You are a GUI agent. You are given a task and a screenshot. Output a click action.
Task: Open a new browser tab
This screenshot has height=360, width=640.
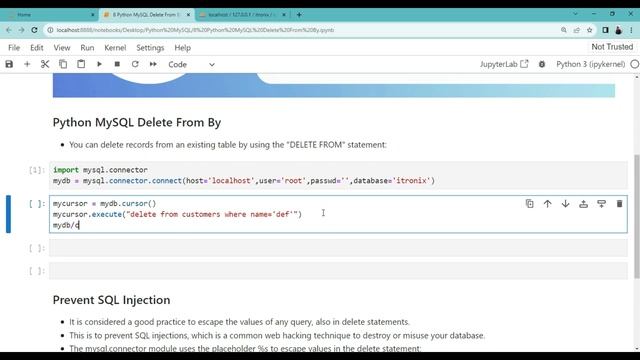point(299,15)
